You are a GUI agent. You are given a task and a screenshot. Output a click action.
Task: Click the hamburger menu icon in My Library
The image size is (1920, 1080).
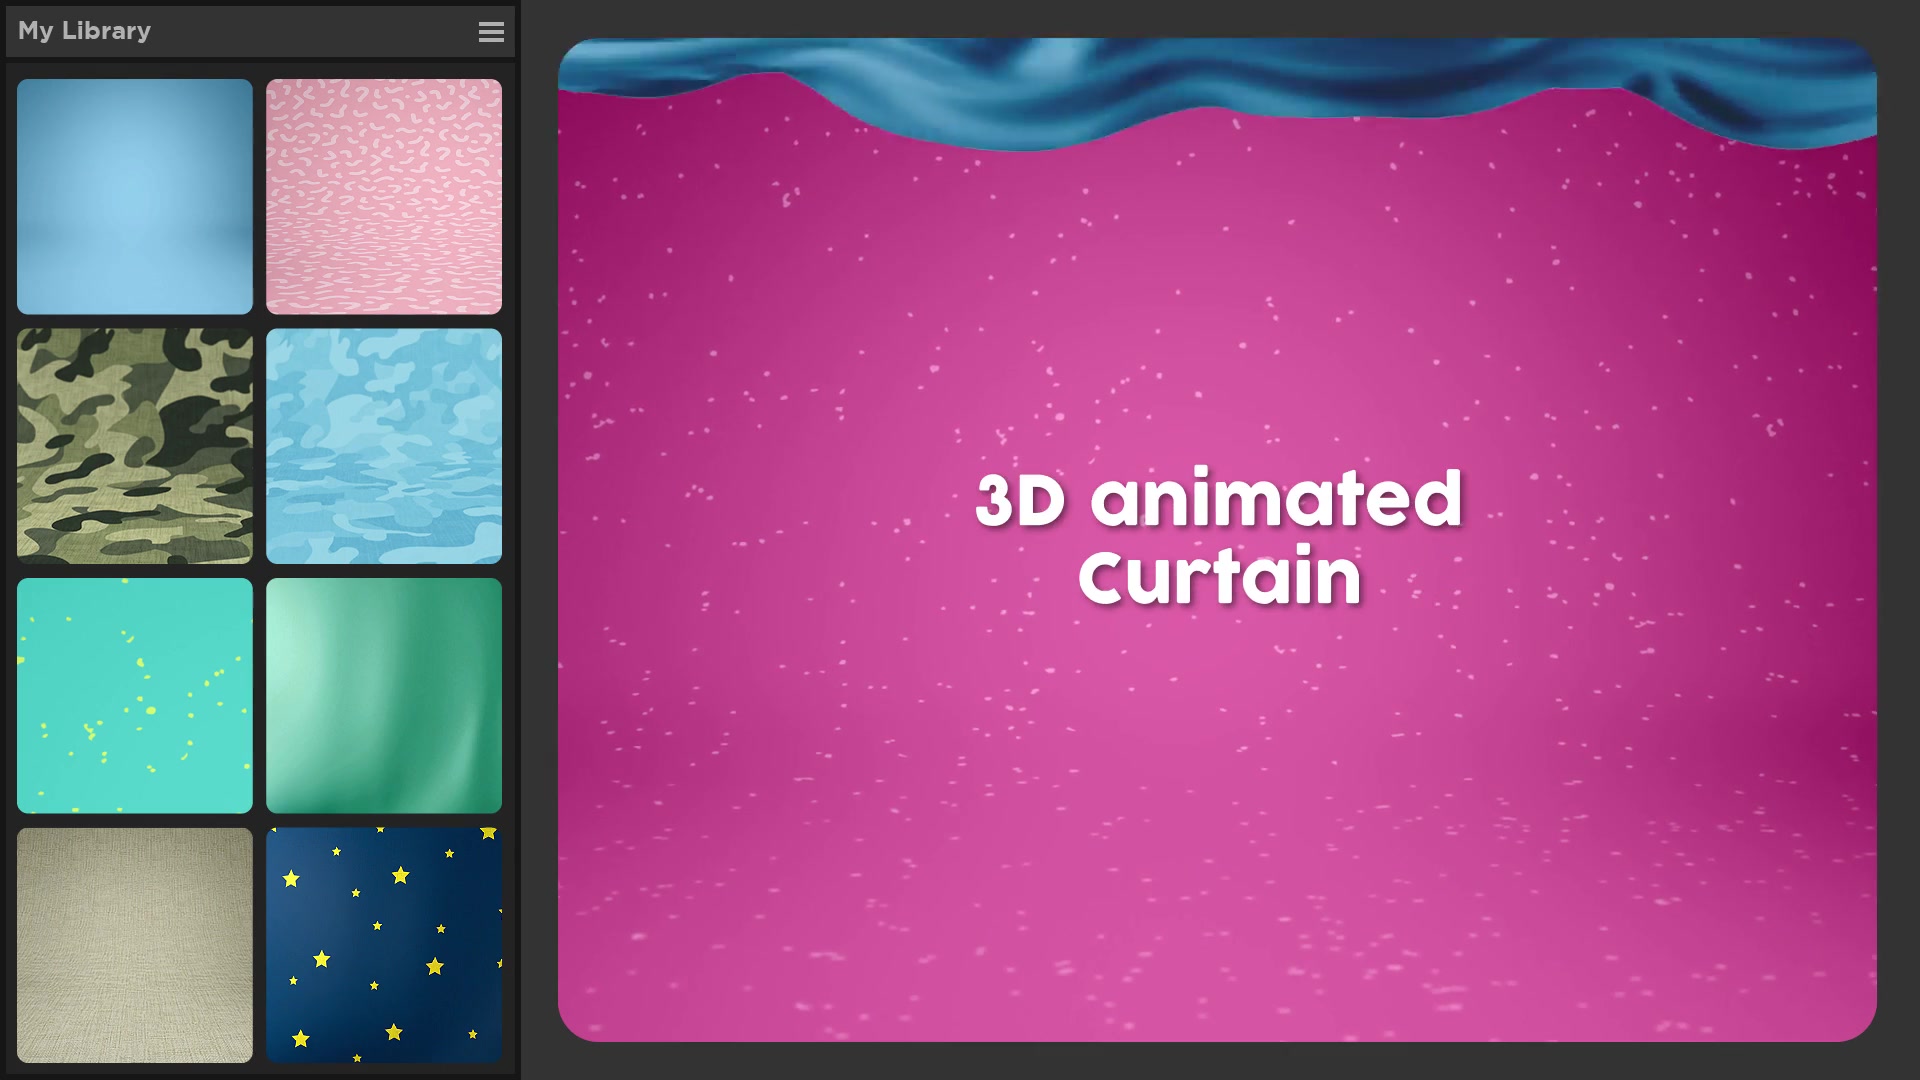(x=491, y=32)
